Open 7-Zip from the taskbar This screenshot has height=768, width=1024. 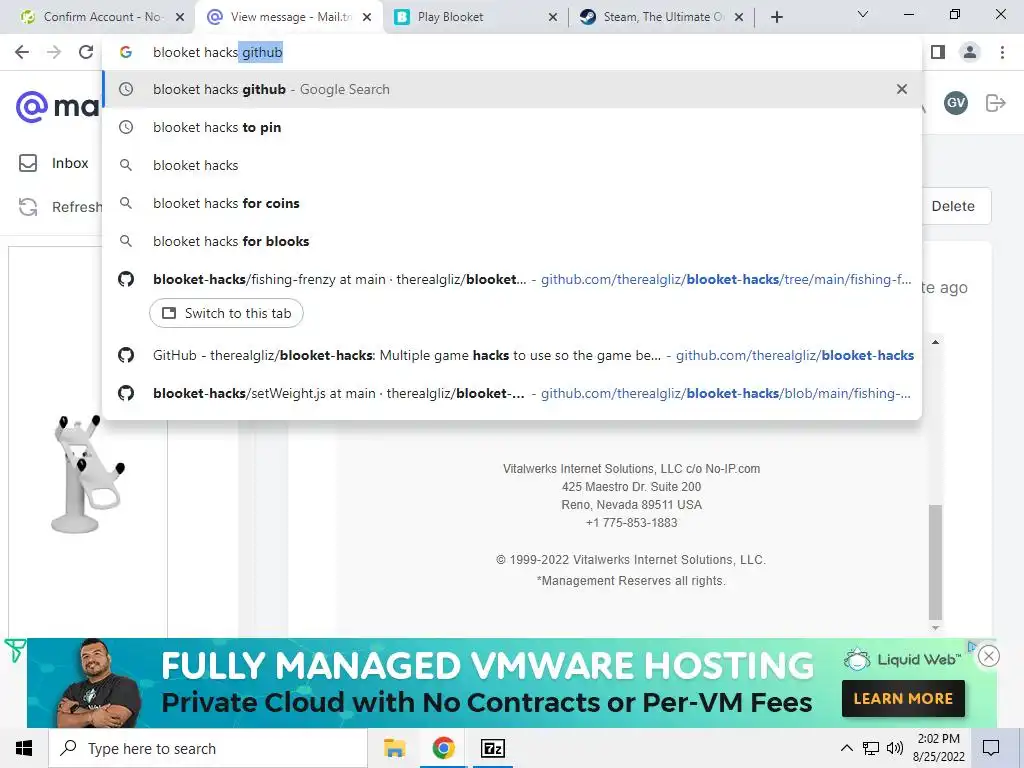(x=492, y=748)
